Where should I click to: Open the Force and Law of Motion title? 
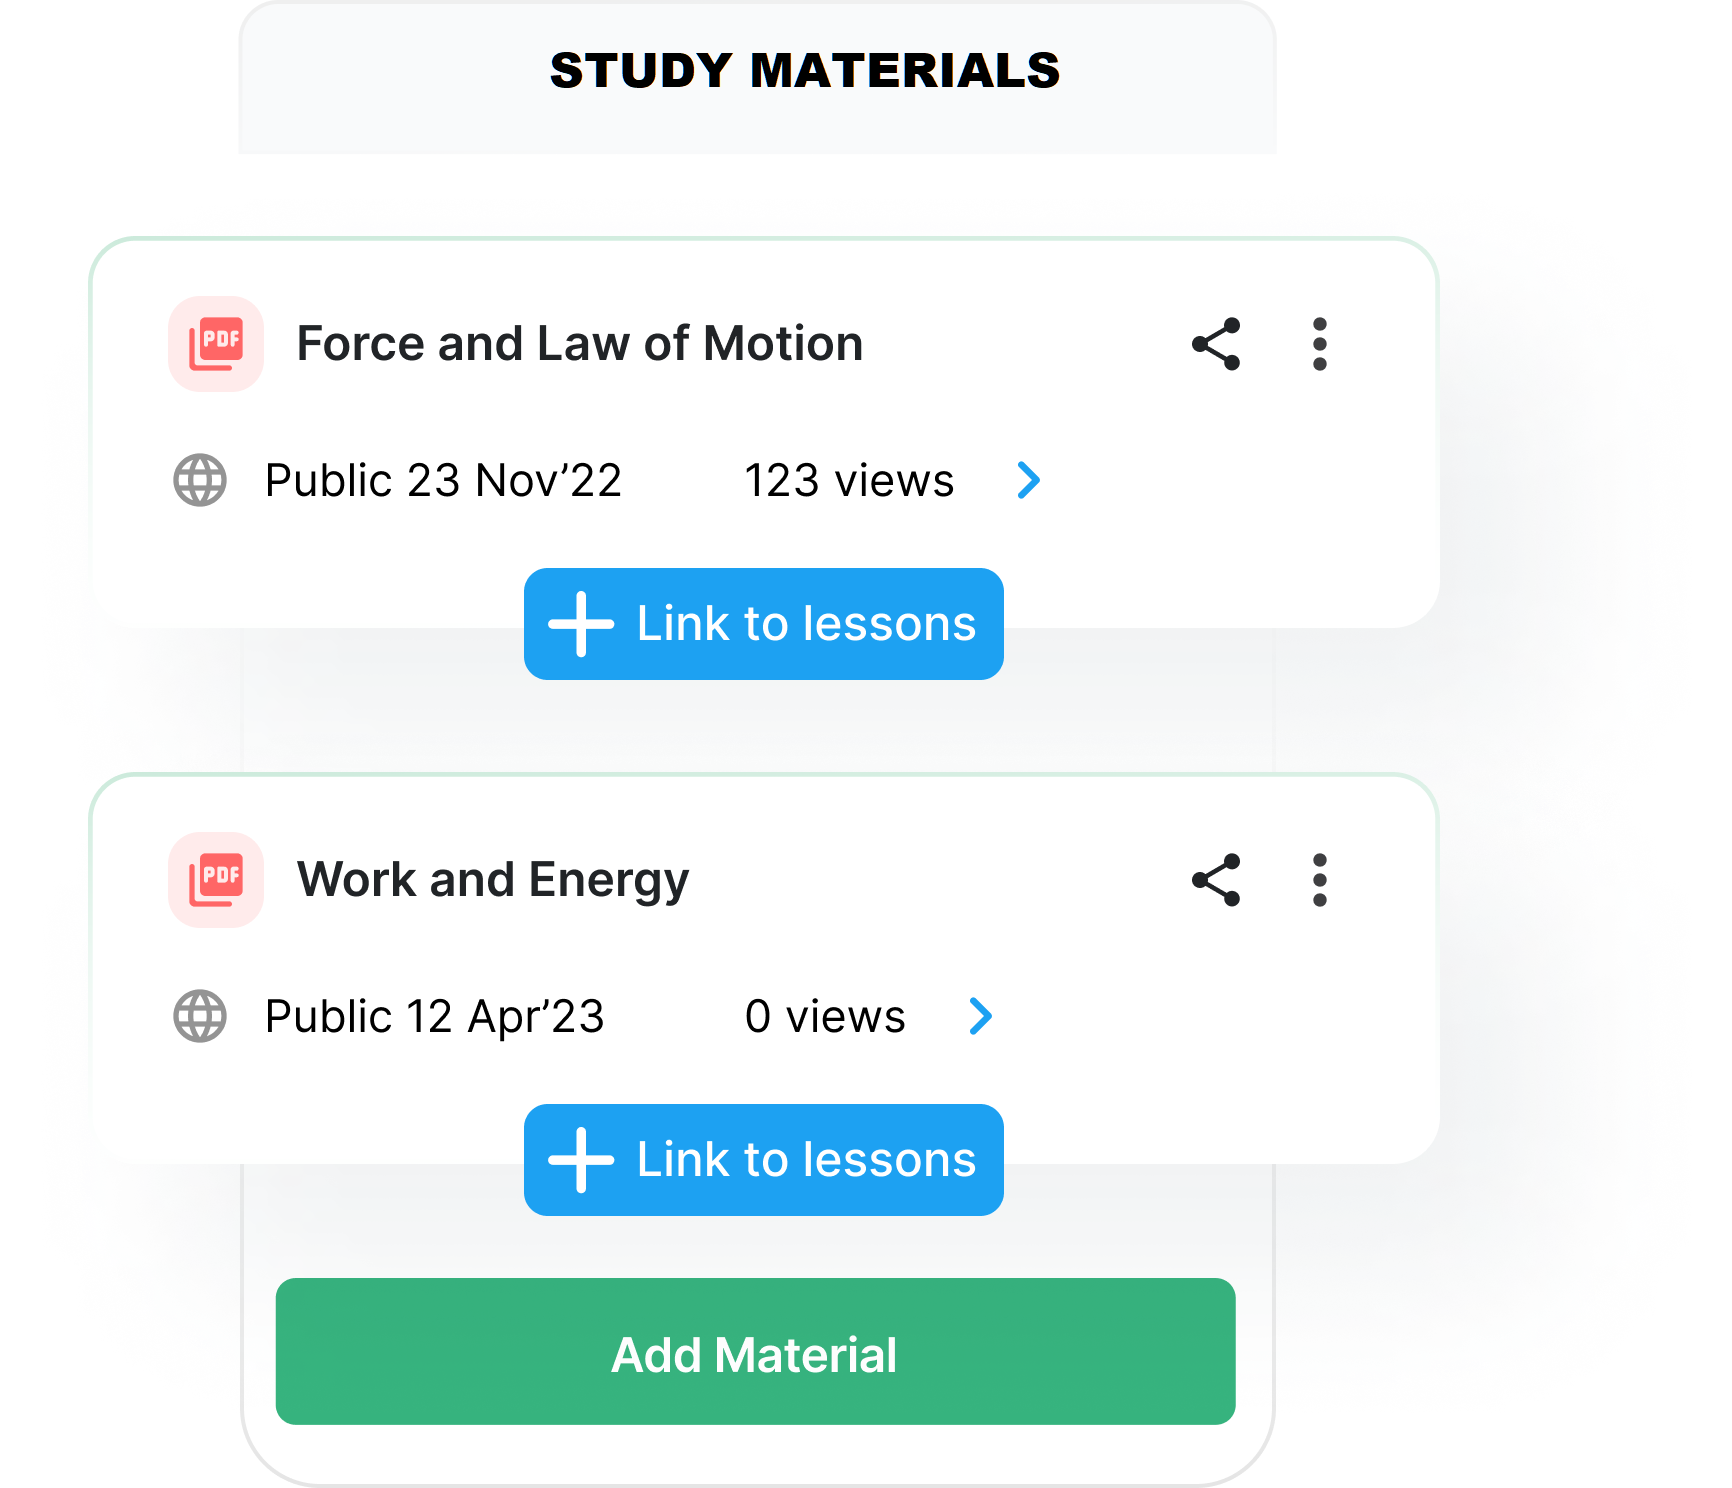click(580, 344)
